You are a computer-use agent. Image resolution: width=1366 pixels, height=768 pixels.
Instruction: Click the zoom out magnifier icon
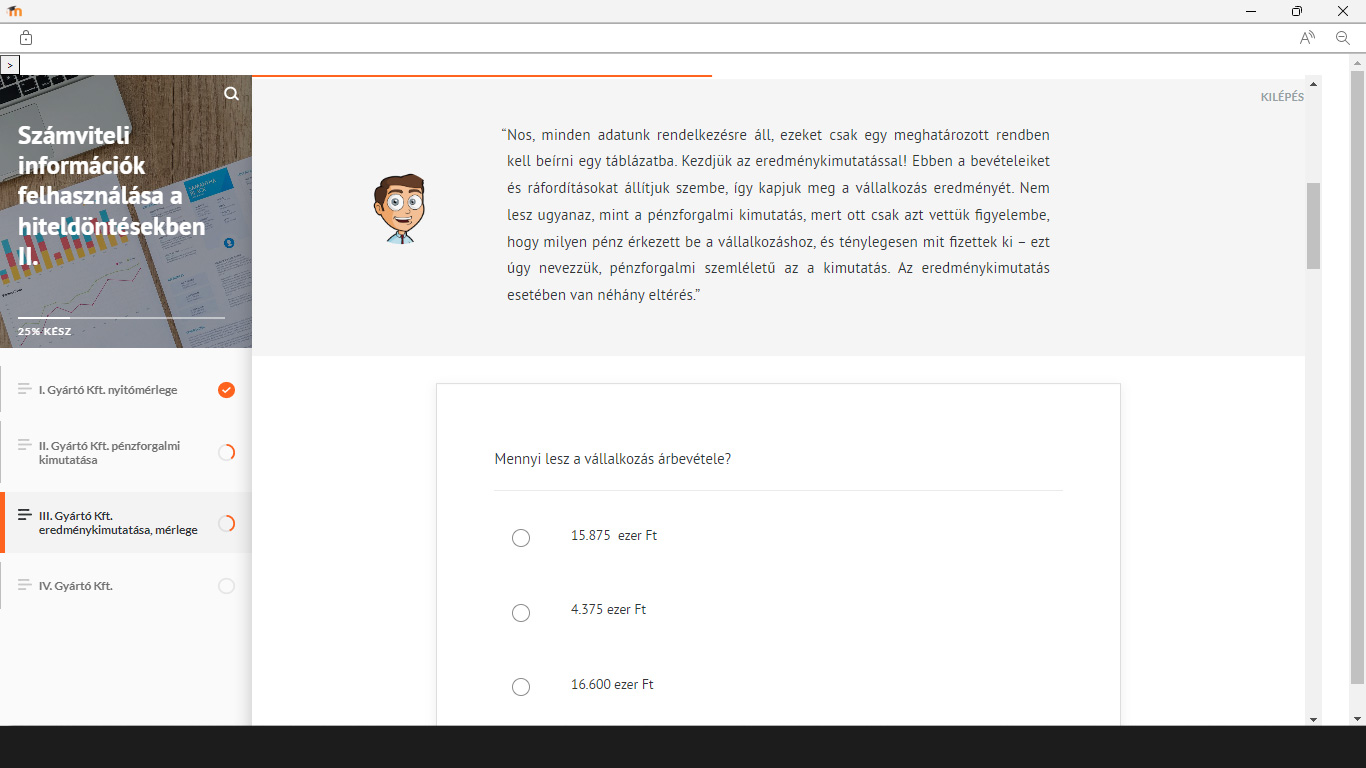click(x=1343, y=38)
